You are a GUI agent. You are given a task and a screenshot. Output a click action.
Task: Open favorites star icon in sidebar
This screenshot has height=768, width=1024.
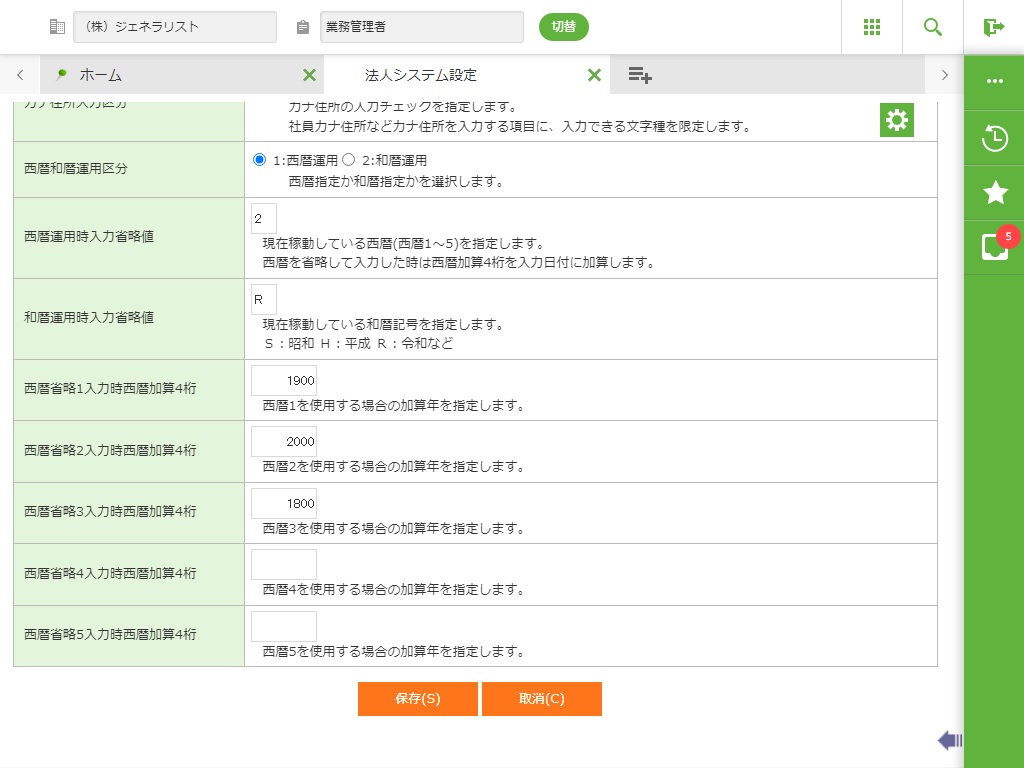tap(994, 193)
